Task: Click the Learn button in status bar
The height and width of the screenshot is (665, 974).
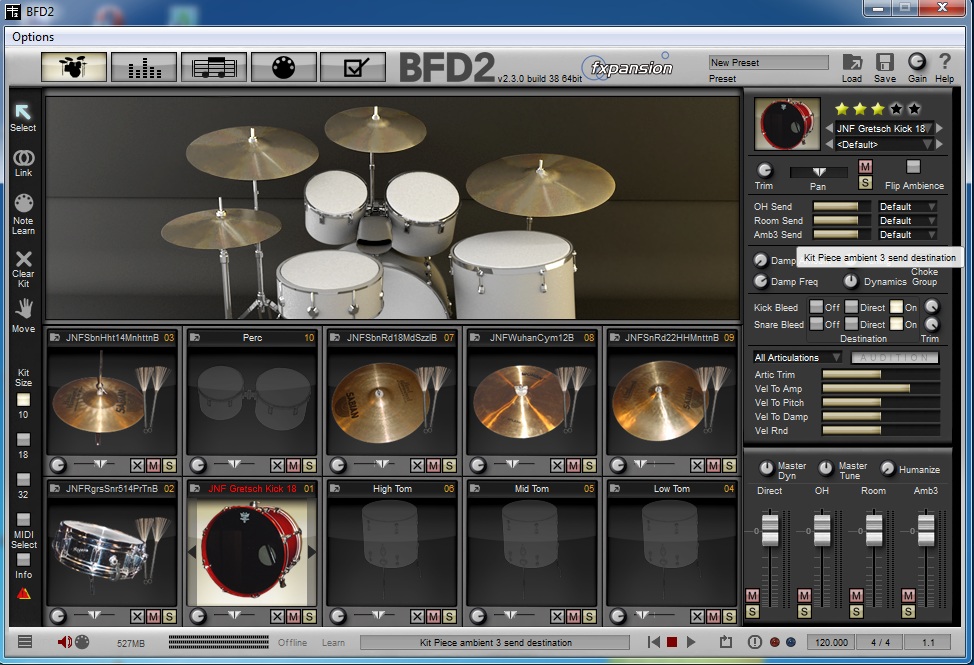Action: [333, 643]
